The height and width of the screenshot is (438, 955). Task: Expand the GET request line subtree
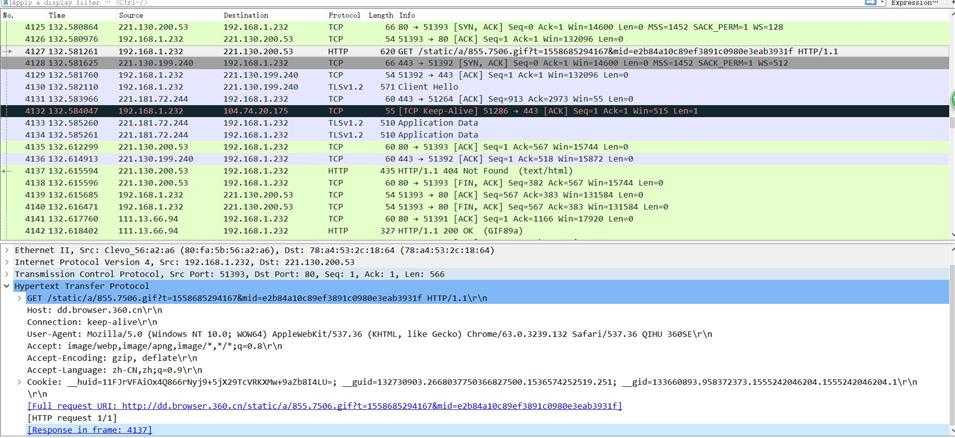pyautogui.click(x=19, y=298)
